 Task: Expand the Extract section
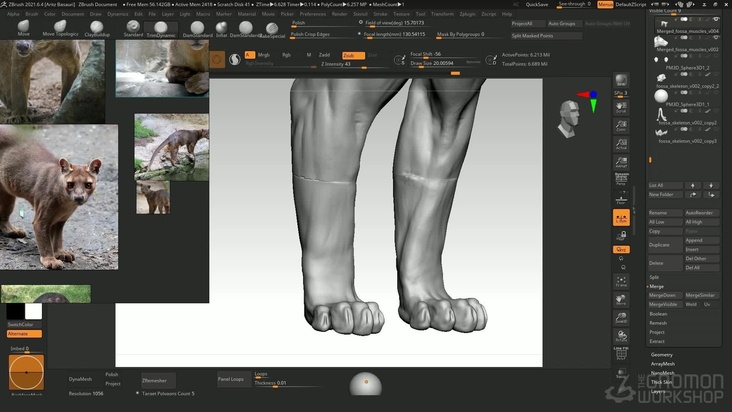pyautogui.click(x=657, y=341)
